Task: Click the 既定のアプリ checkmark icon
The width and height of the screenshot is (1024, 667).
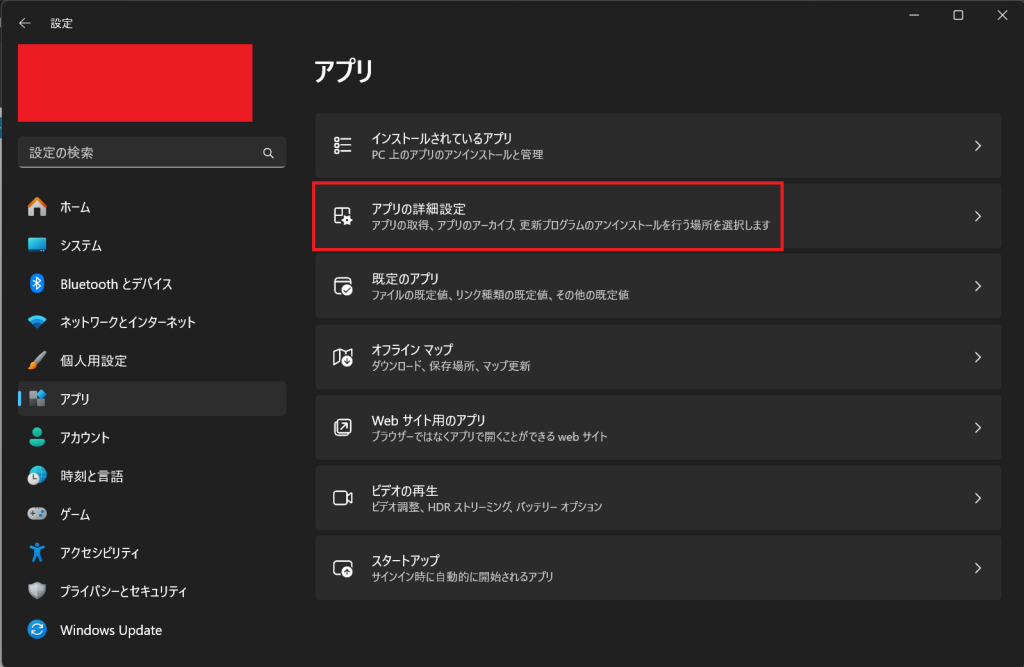Action: (x=342, y=286)
